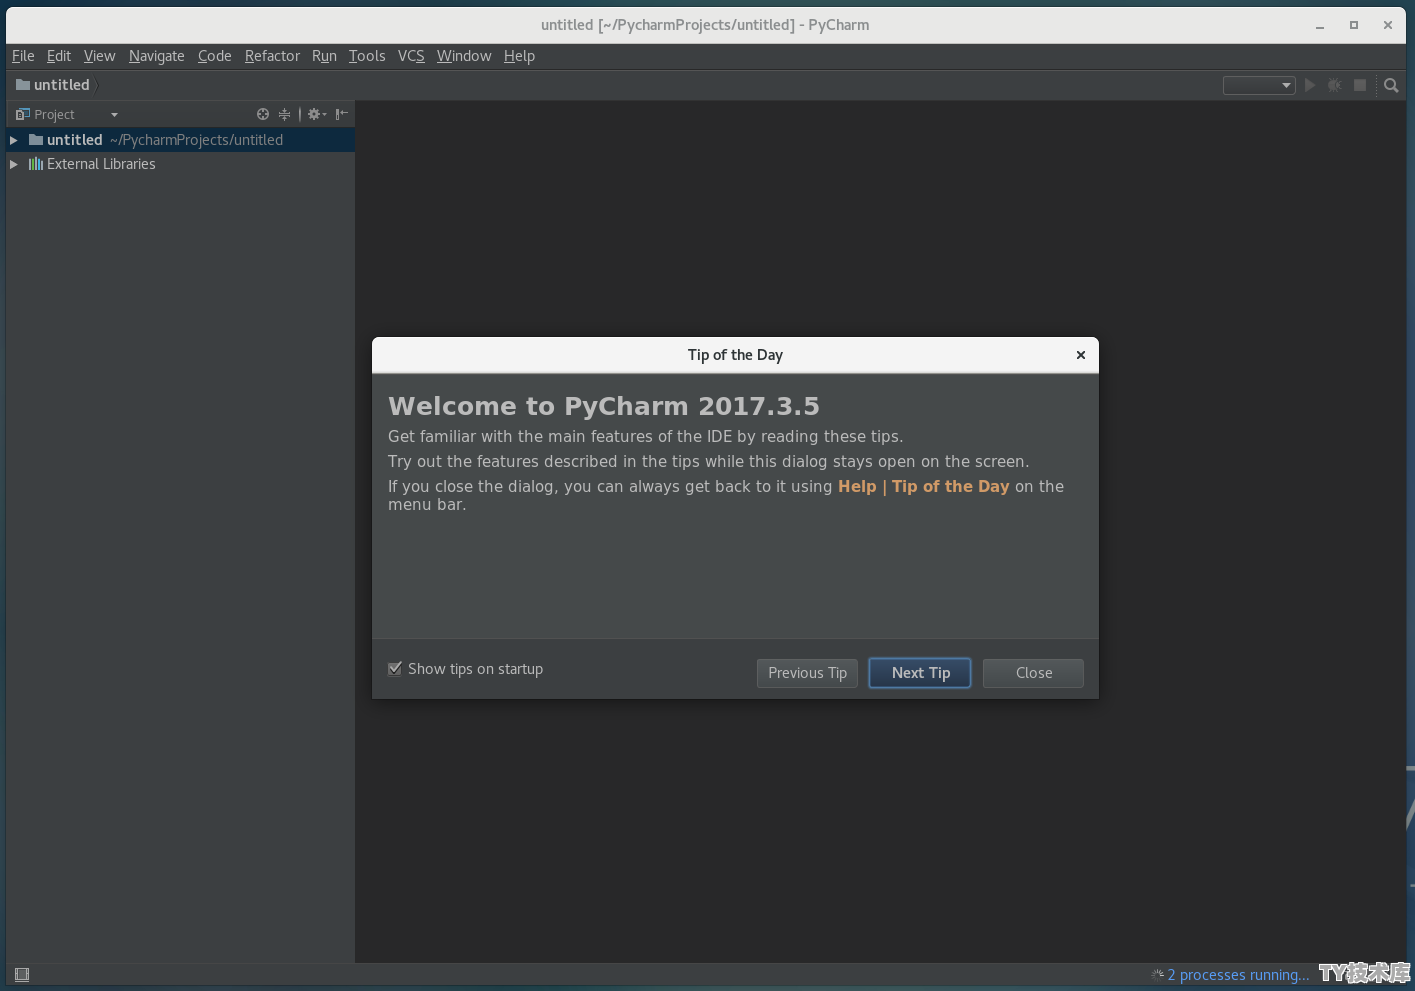This screenshot has width=1415, height=991.
Task: Expand the untitled project tree node
Action: pyautogui.click(x=14, y=140)
